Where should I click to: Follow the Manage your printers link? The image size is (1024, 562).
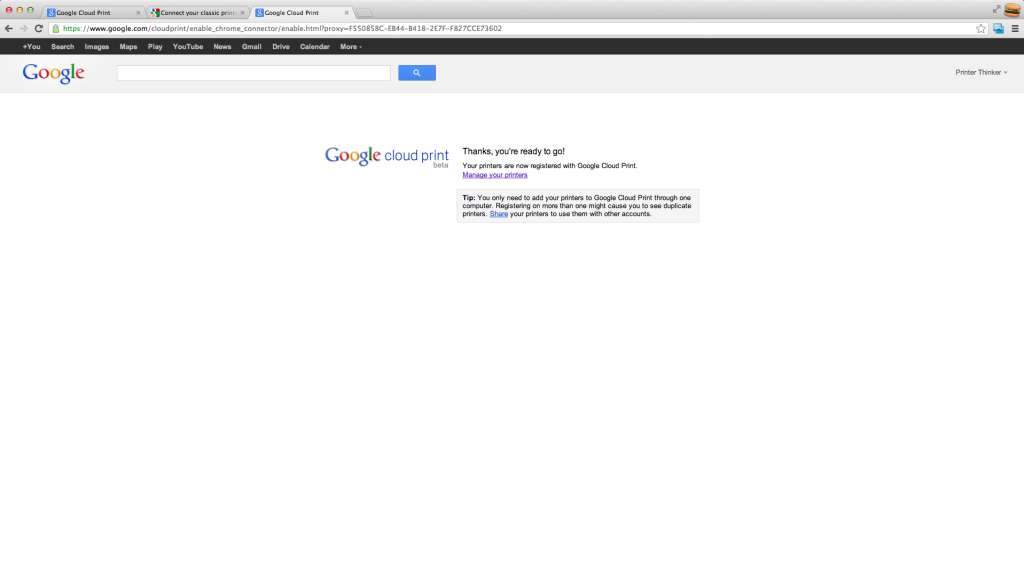(494, 175)
